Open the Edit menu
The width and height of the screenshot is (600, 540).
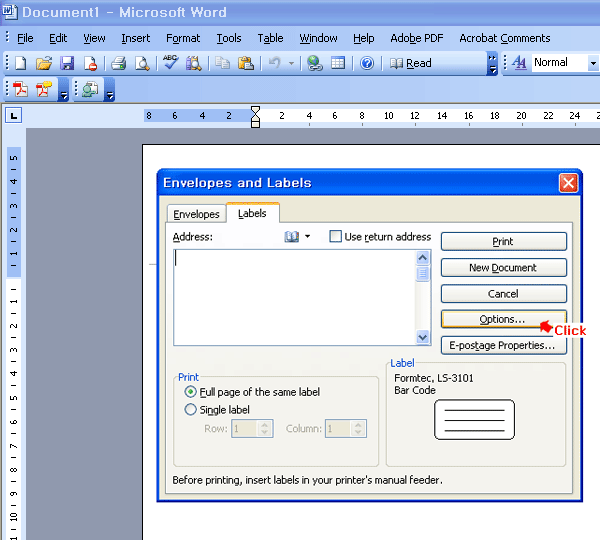58,38
